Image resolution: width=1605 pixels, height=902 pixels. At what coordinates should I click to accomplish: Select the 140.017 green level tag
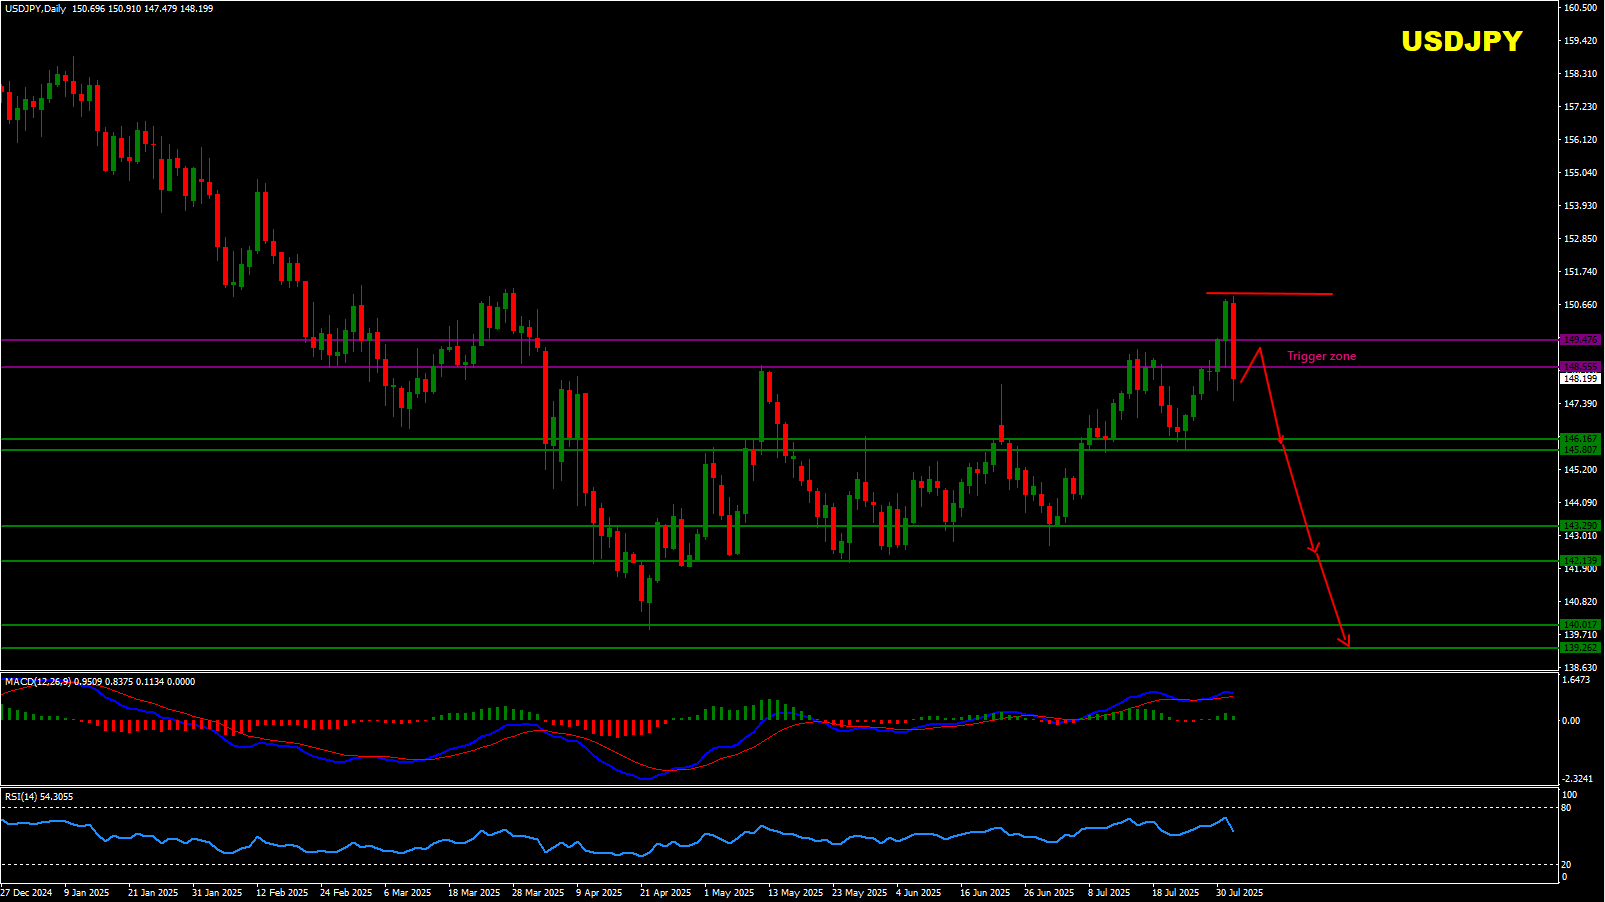click(1580, 625)
